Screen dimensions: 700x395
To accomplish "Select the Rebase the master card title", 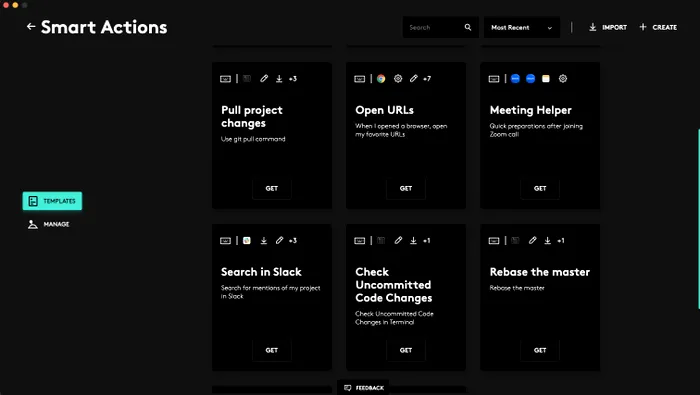I will pyautogui.click(x=540, y=272).
